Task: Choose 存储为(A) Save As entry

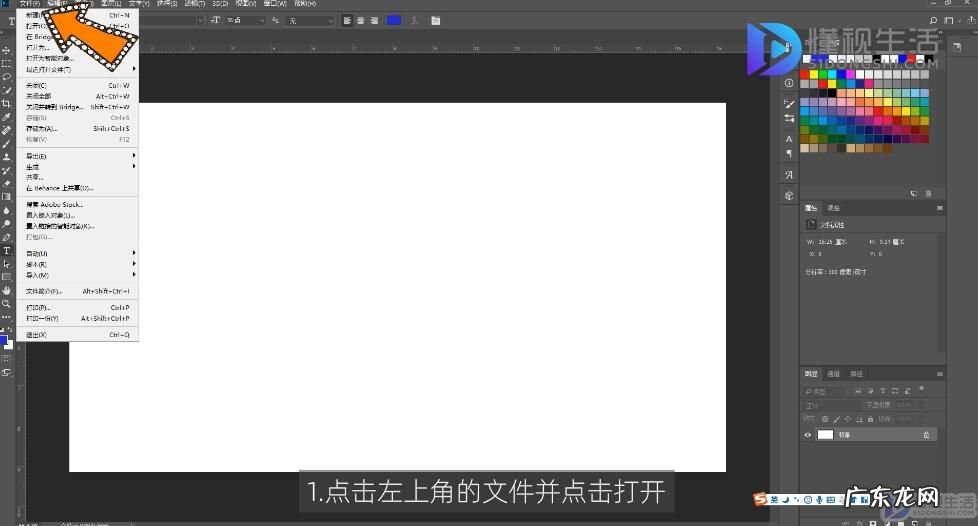Action: tap(77, 129)
